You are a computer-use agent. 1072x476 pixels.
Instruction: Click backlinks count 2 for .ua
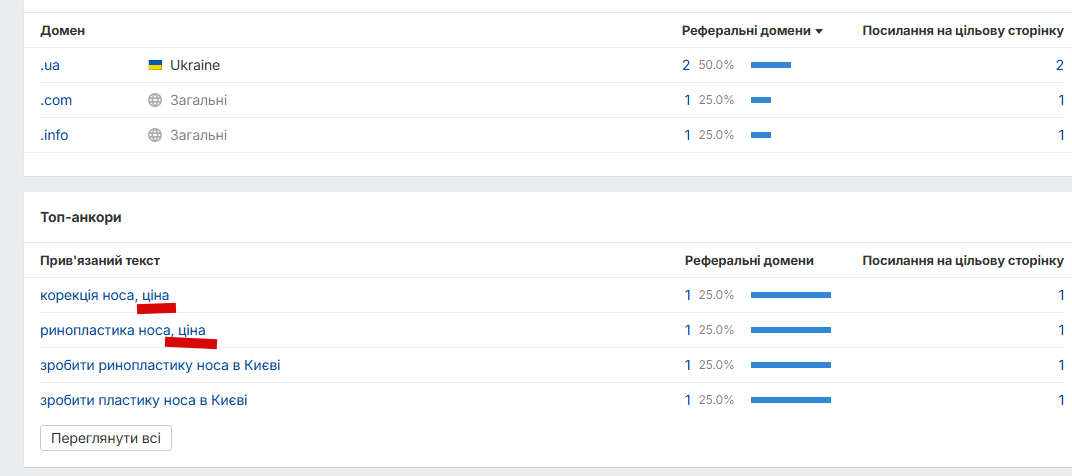[1059, 65]
